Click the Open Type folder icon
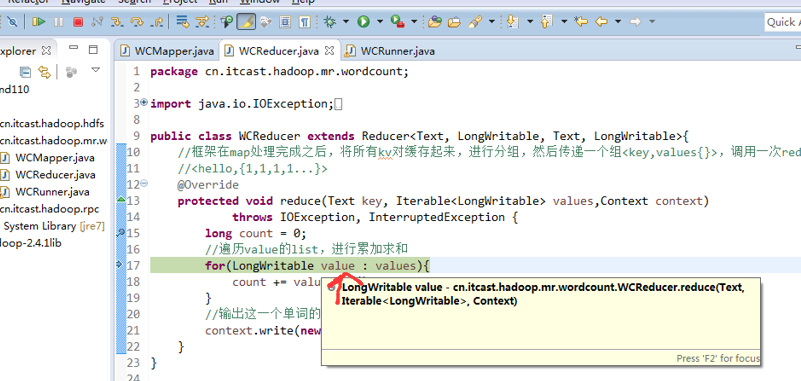 click(x=435, y=22)
